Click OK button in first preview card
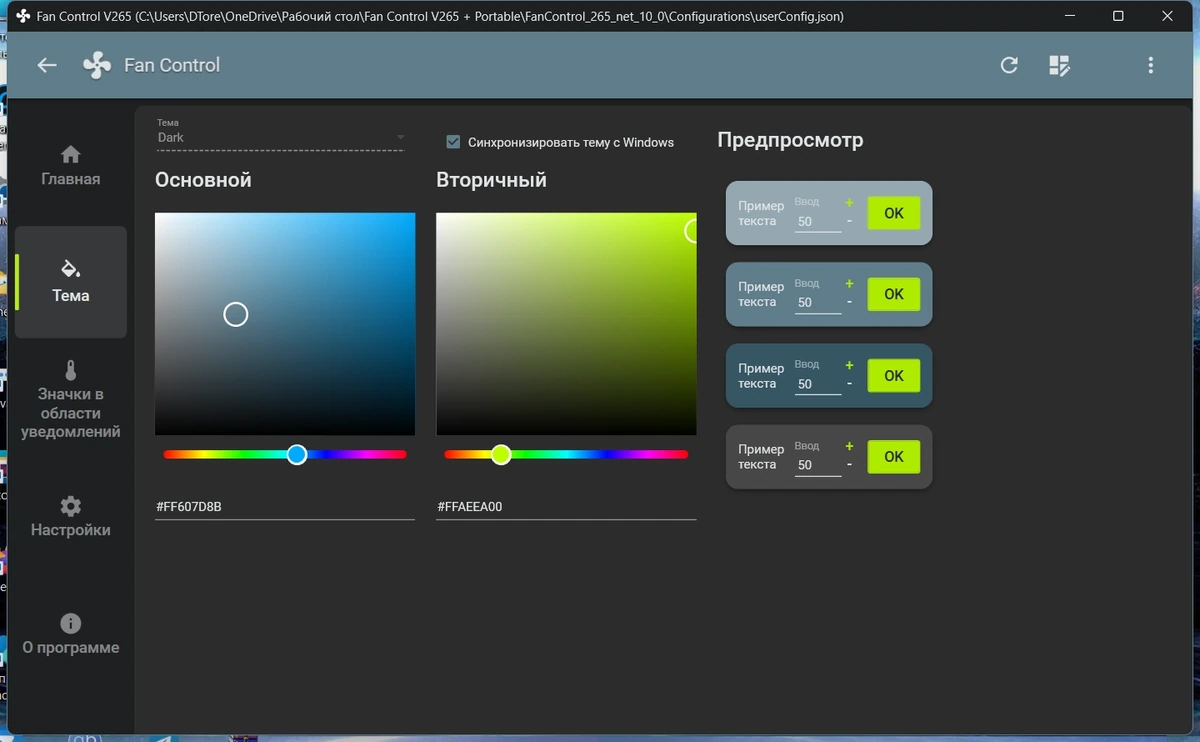Screen dimensions: 1200x742 pyautogui.click(x=893, y=213)
